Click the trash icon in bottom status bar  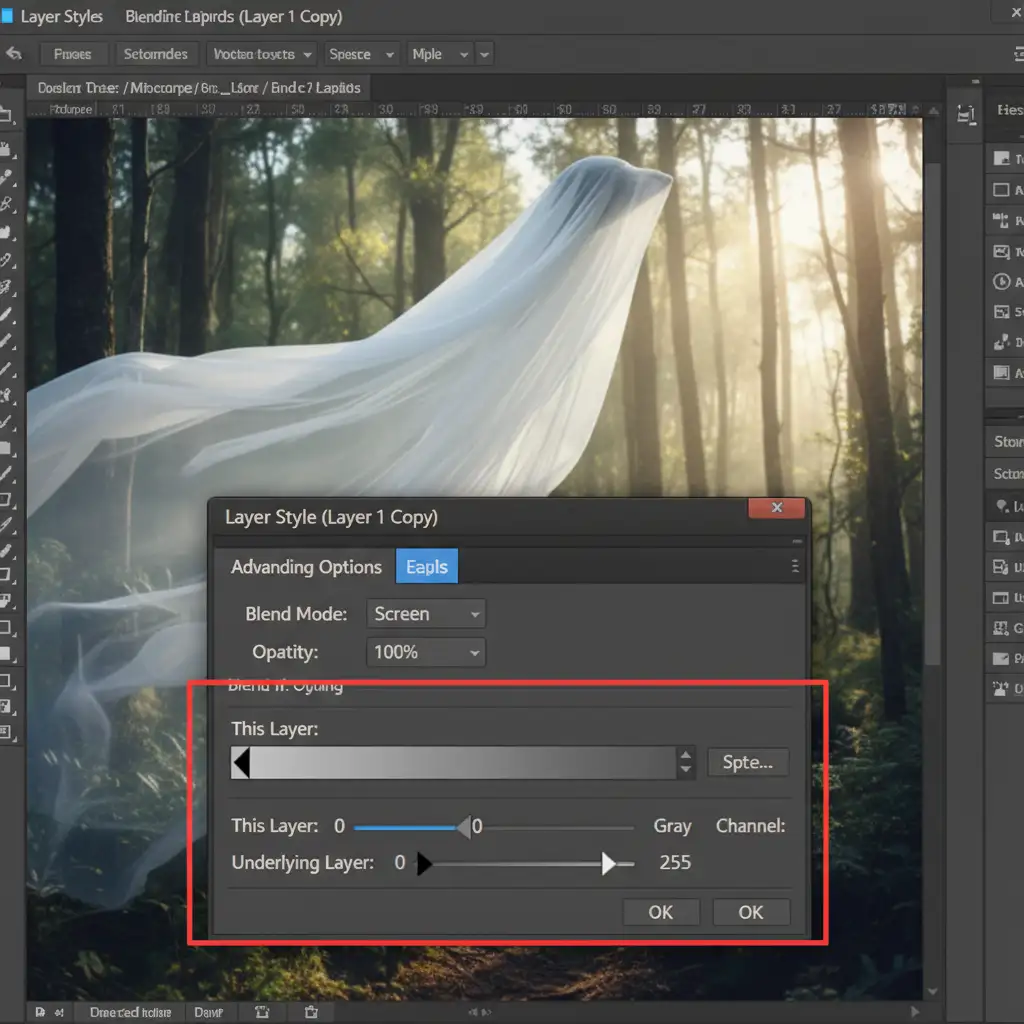coord(311,1012)
